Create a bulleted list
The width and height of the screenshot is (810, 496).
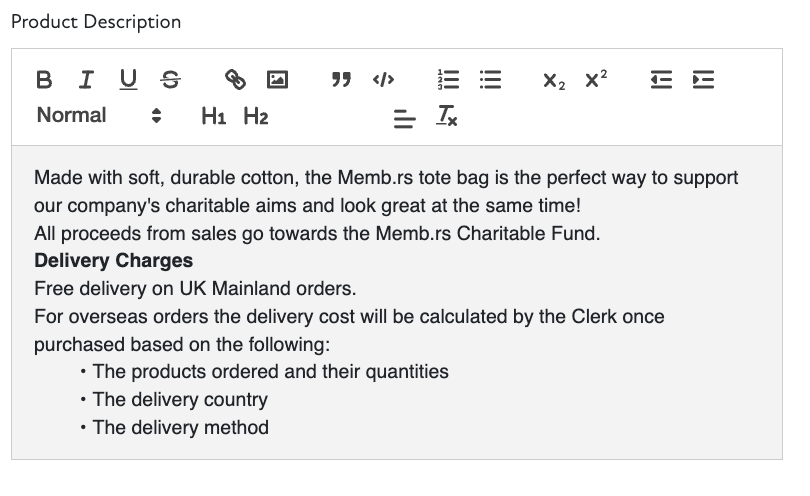pos(490,80)
